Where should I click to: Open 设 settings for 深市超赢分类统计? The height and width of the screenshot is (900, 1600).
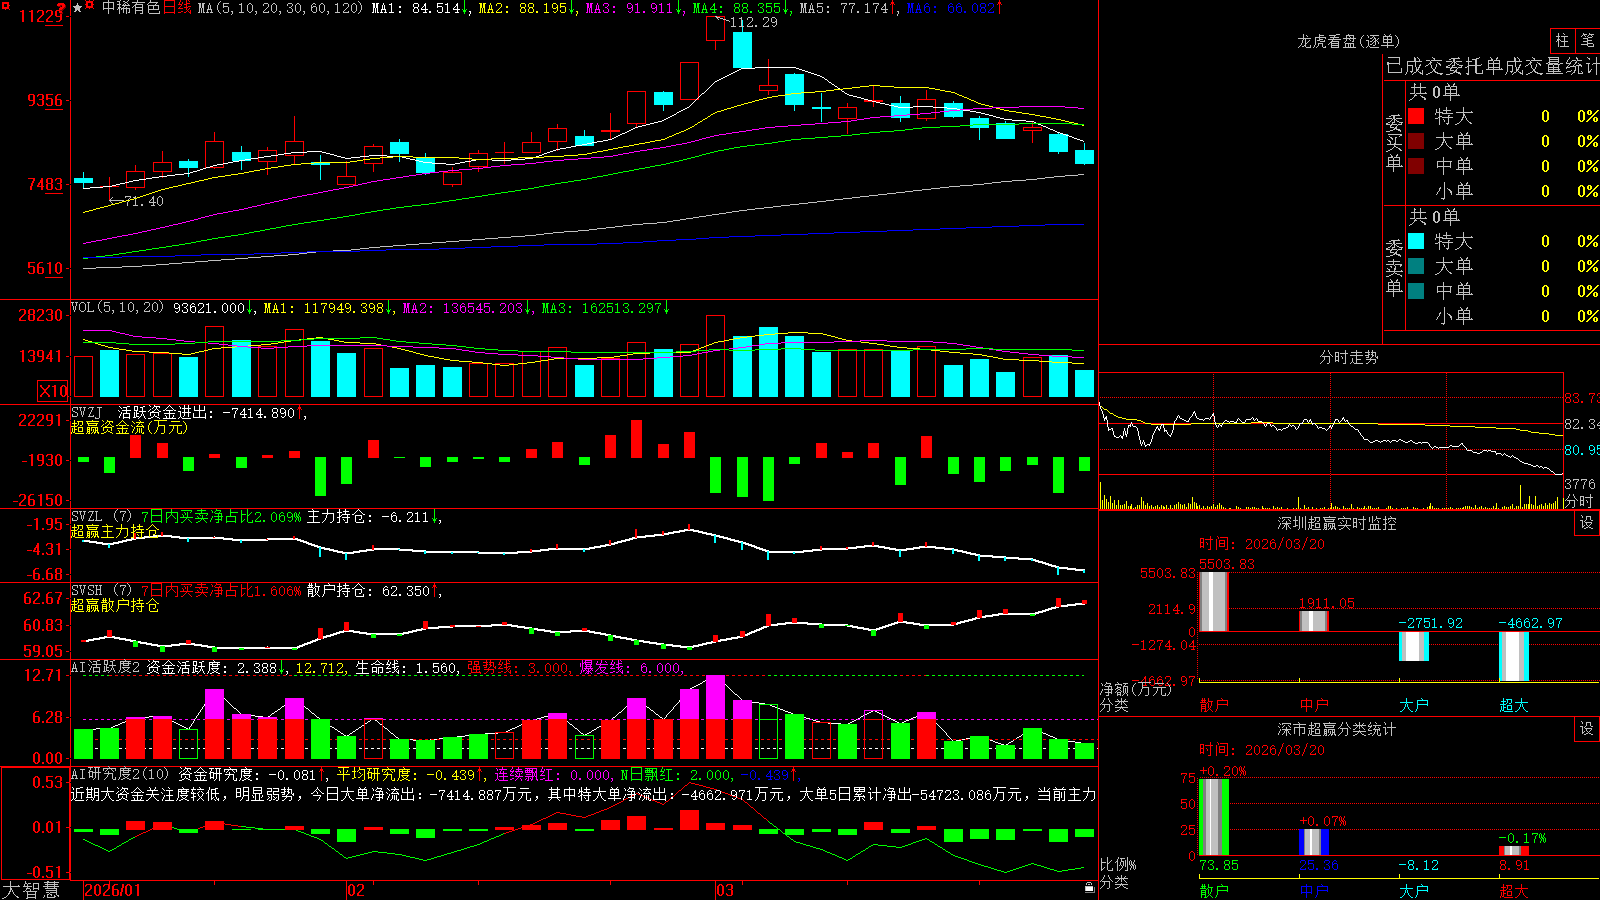(x=1587, y=729)
